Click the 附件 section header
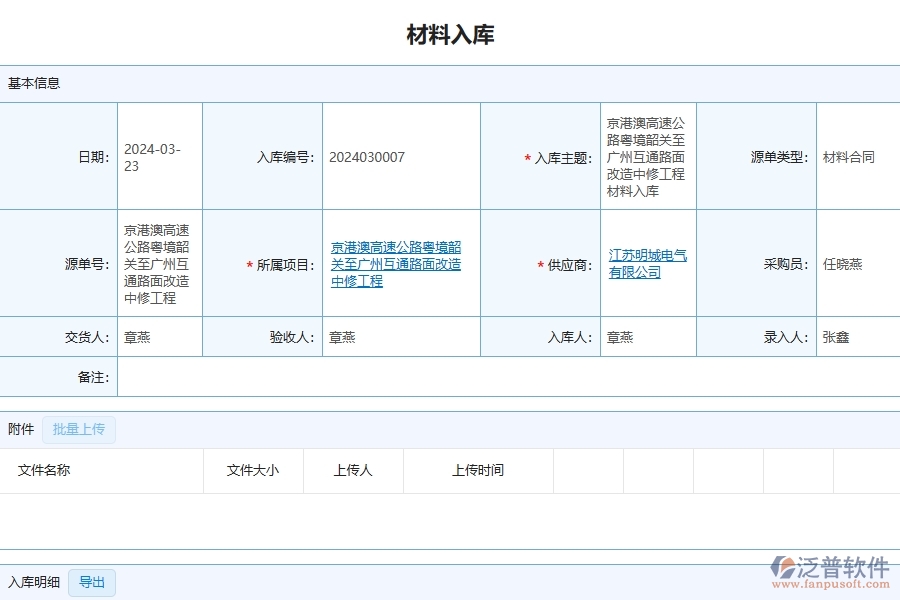The height and width of the screenshot is (600, 900). tap(22, 428)
